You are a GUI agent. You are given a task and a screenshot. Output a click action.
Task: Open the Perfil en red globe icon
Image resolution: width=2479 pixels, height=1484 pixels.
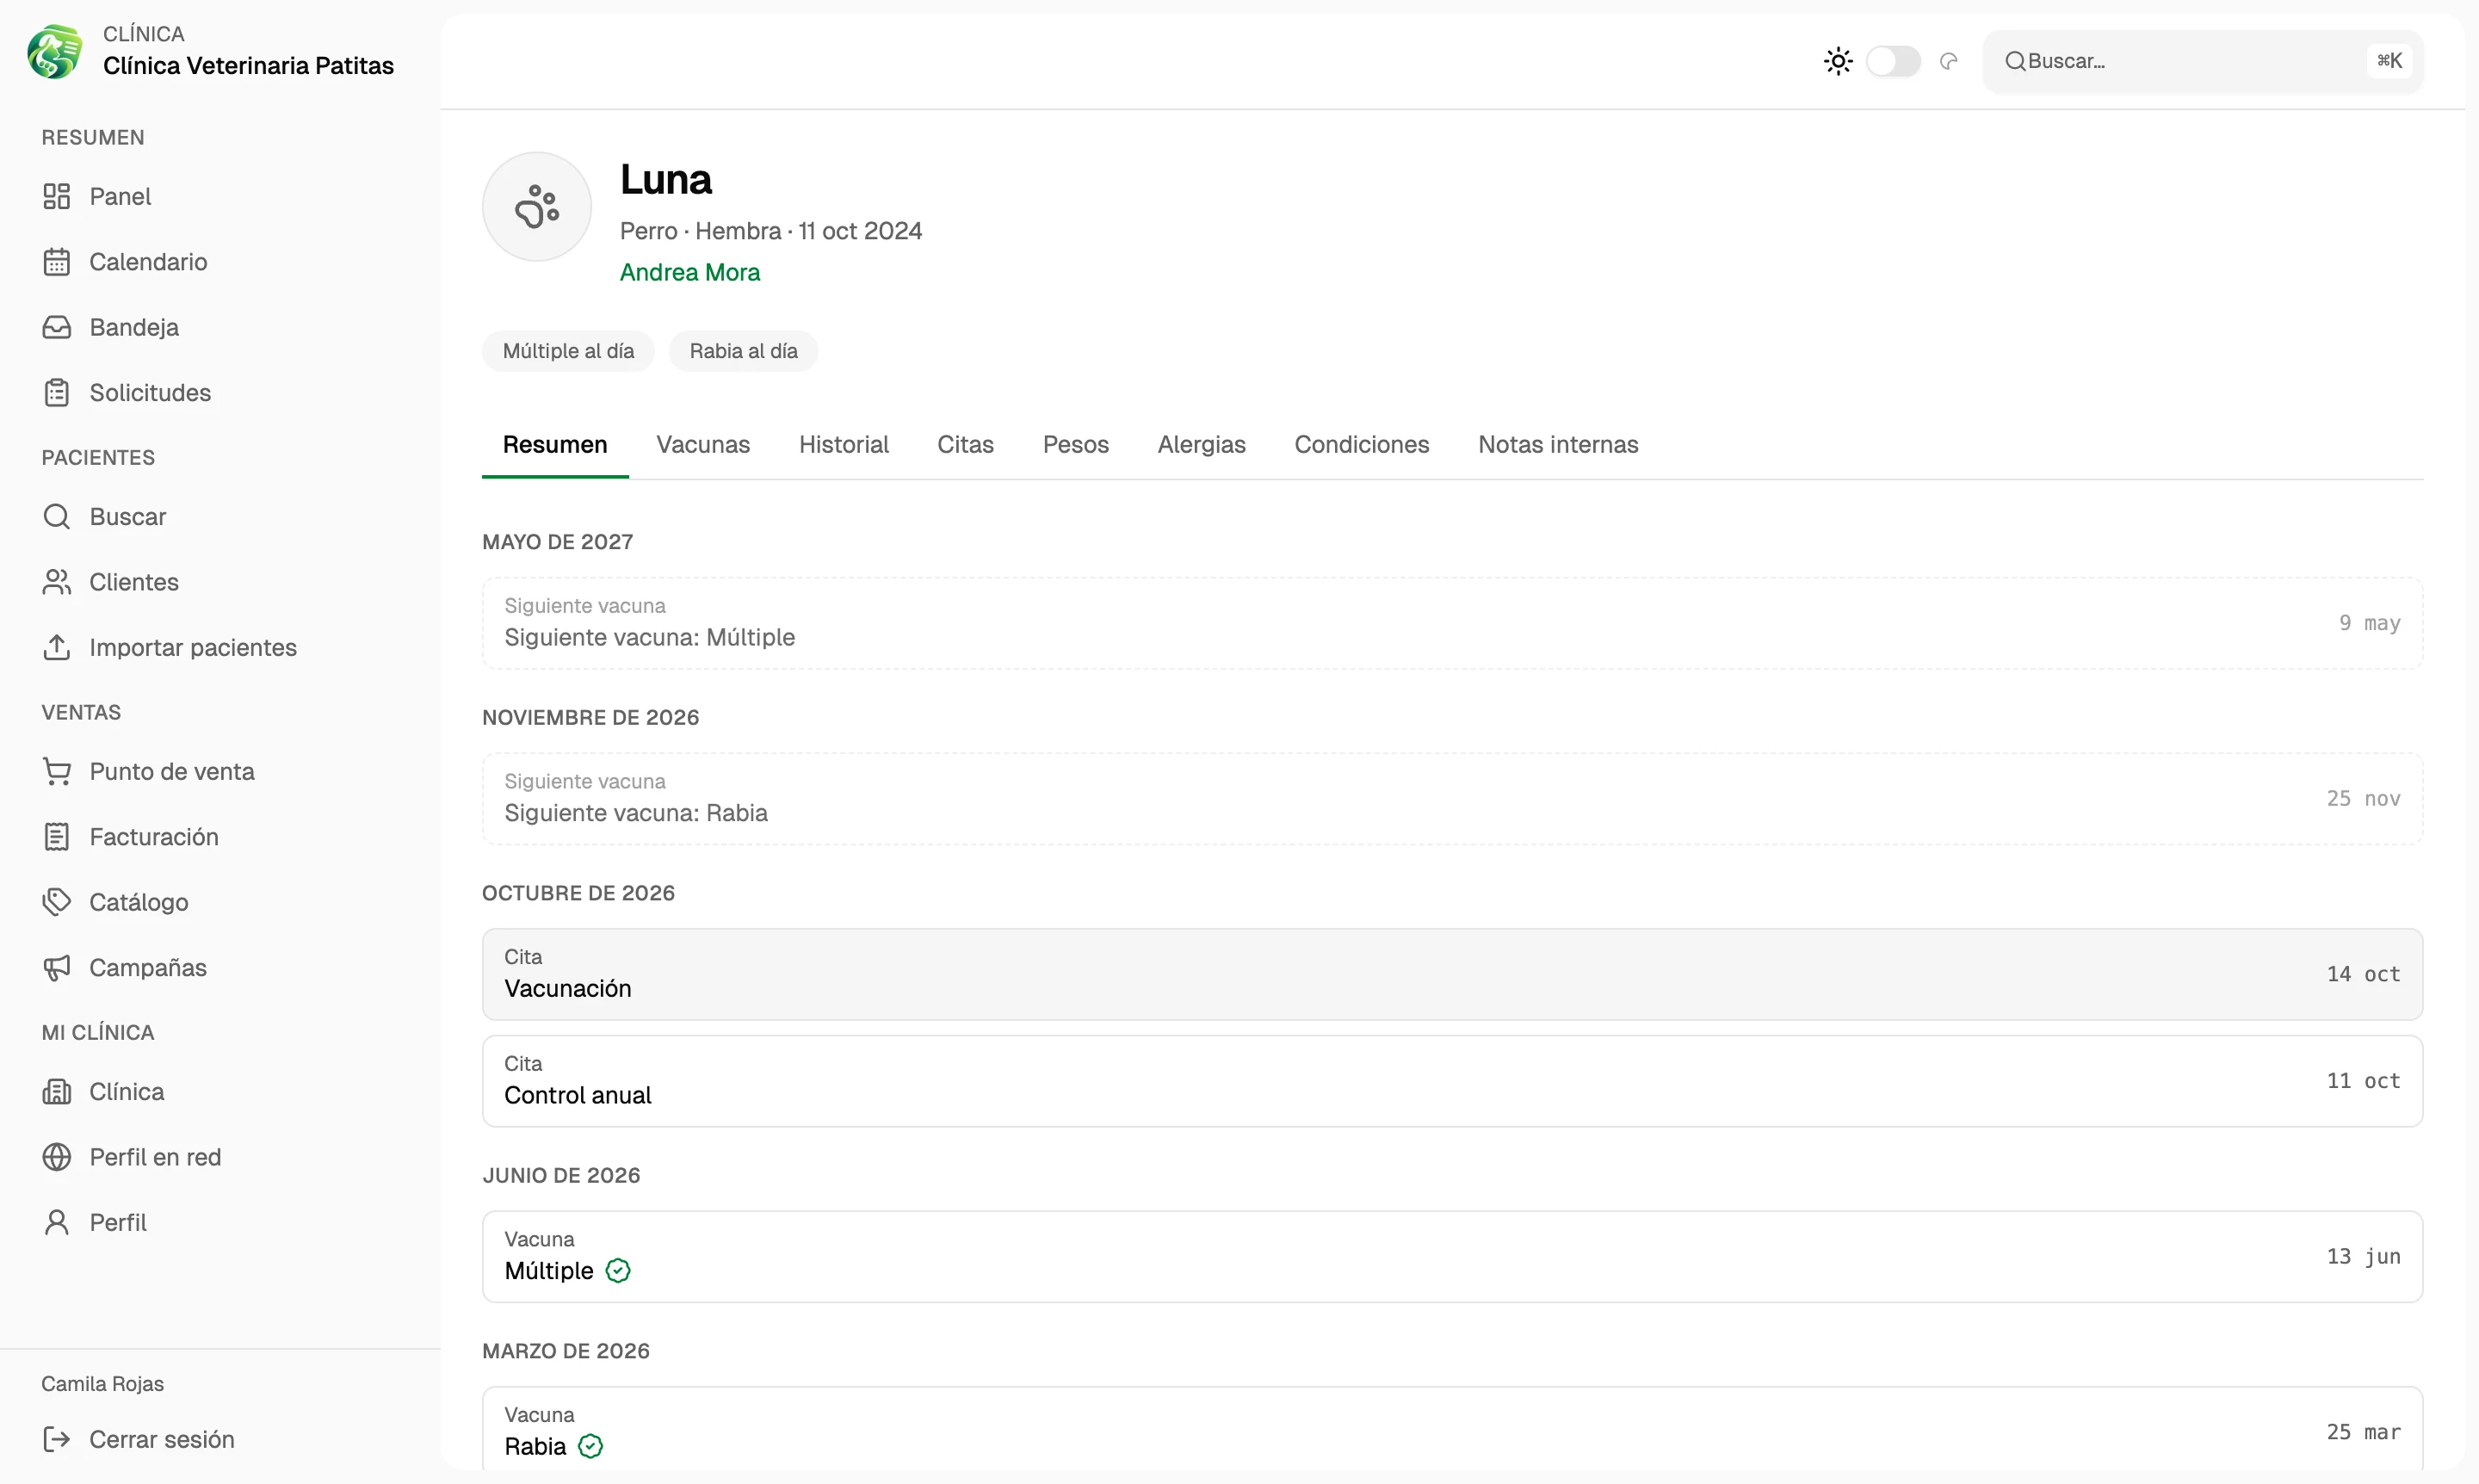pos(57,1157)
